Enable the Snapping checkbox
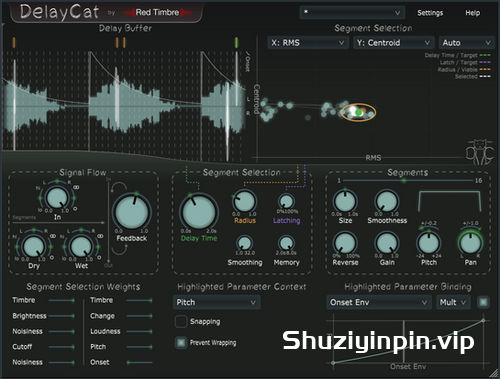 coord(181,322)
